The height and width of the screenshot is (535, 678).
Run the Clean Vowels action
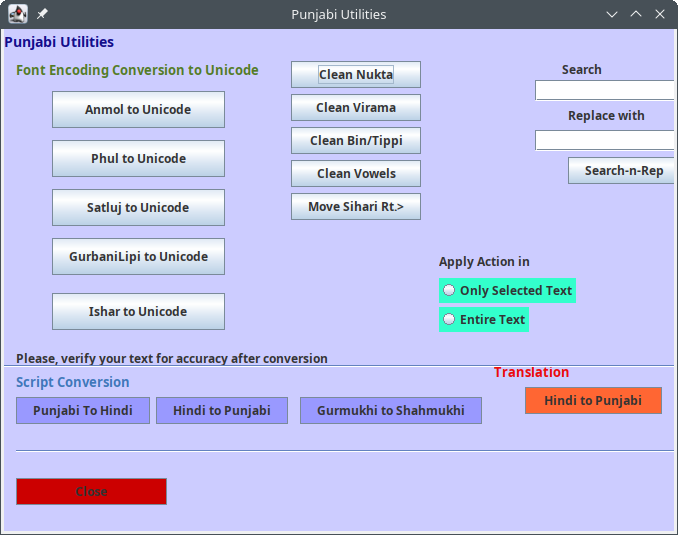point(356,173)
